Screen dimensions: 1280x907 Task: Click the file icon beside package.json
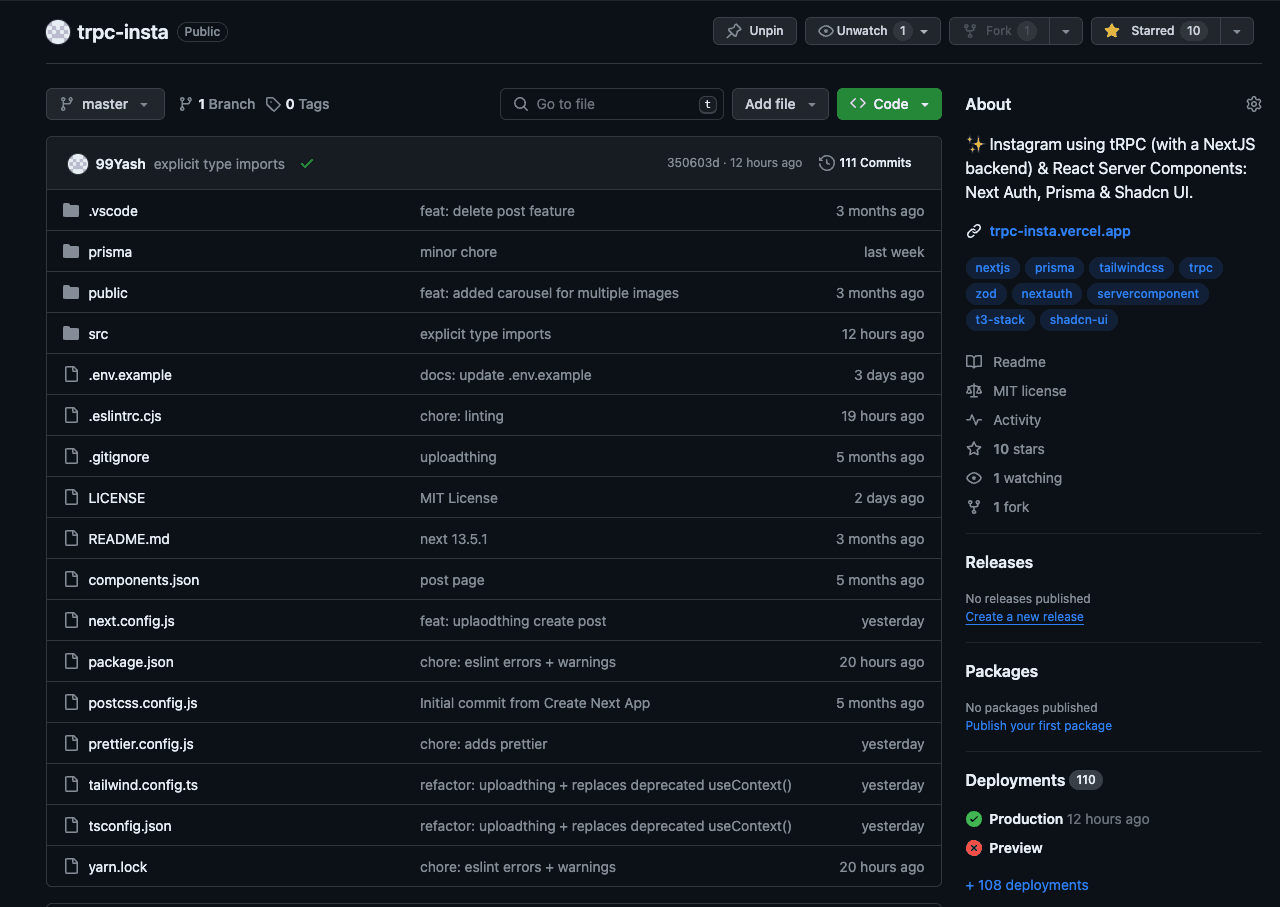tap(71, 662)
